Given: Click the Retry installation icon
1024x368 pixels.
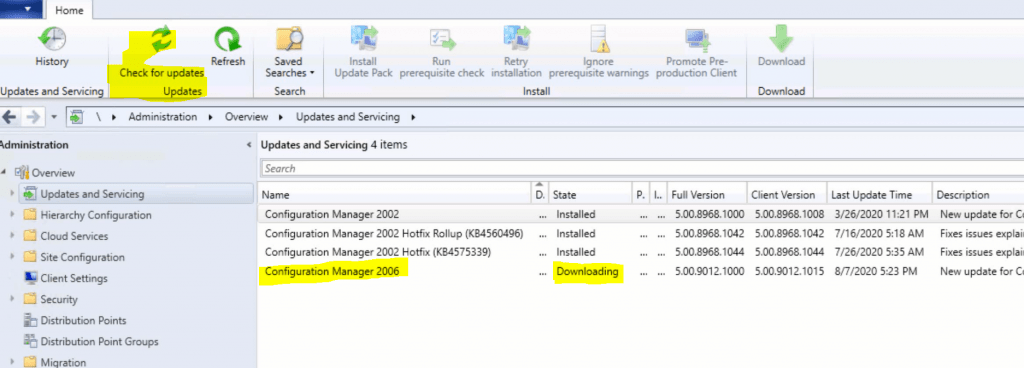Looking at the screenshot, I should 516,38.
